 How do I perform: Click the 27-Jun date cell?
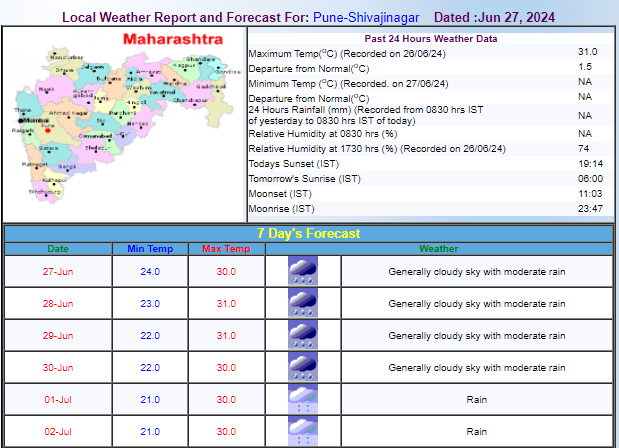(58, 272)
